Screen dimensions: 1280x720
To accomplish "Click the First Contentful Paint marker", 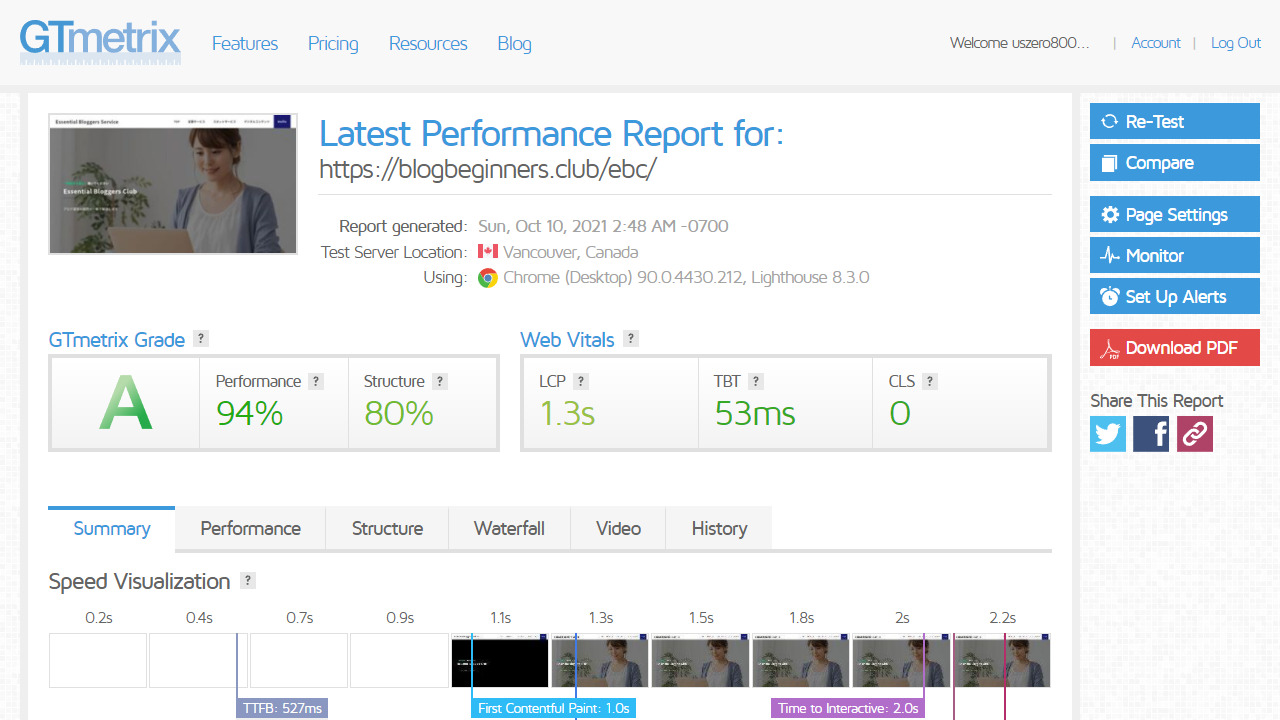I will [553, 708].
